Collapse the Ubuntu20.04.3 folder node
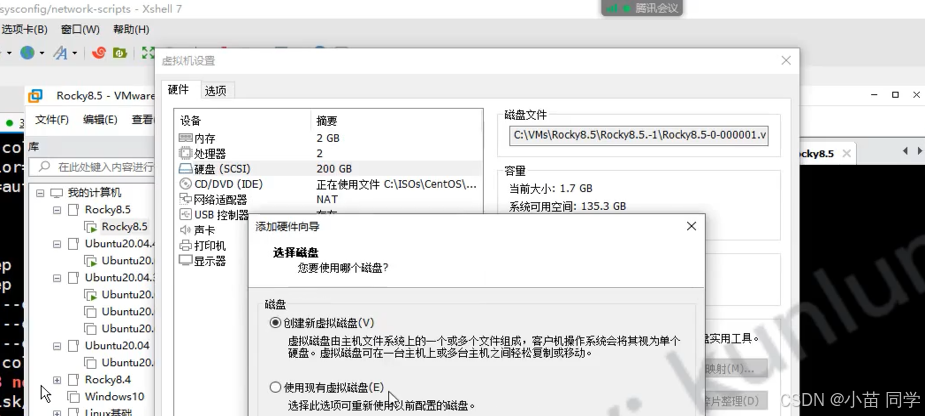Image resolution: width=925 pixels, height=416 pixels. [x=57, y=277]
